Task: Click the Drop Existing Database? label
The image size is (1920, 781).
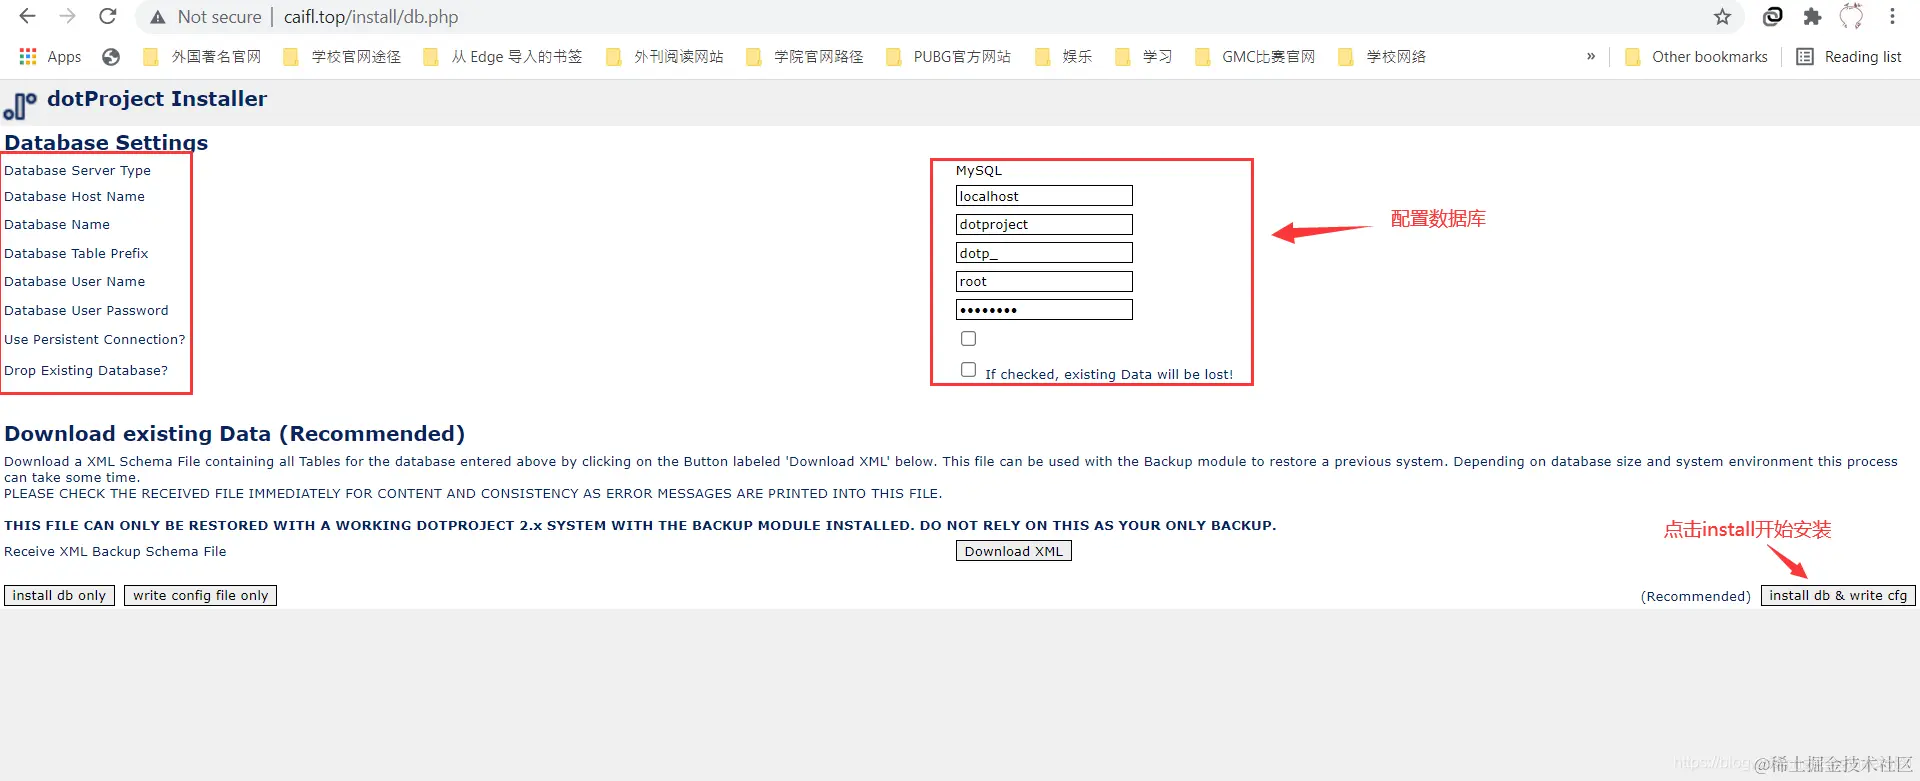Action: pos(86,371)
